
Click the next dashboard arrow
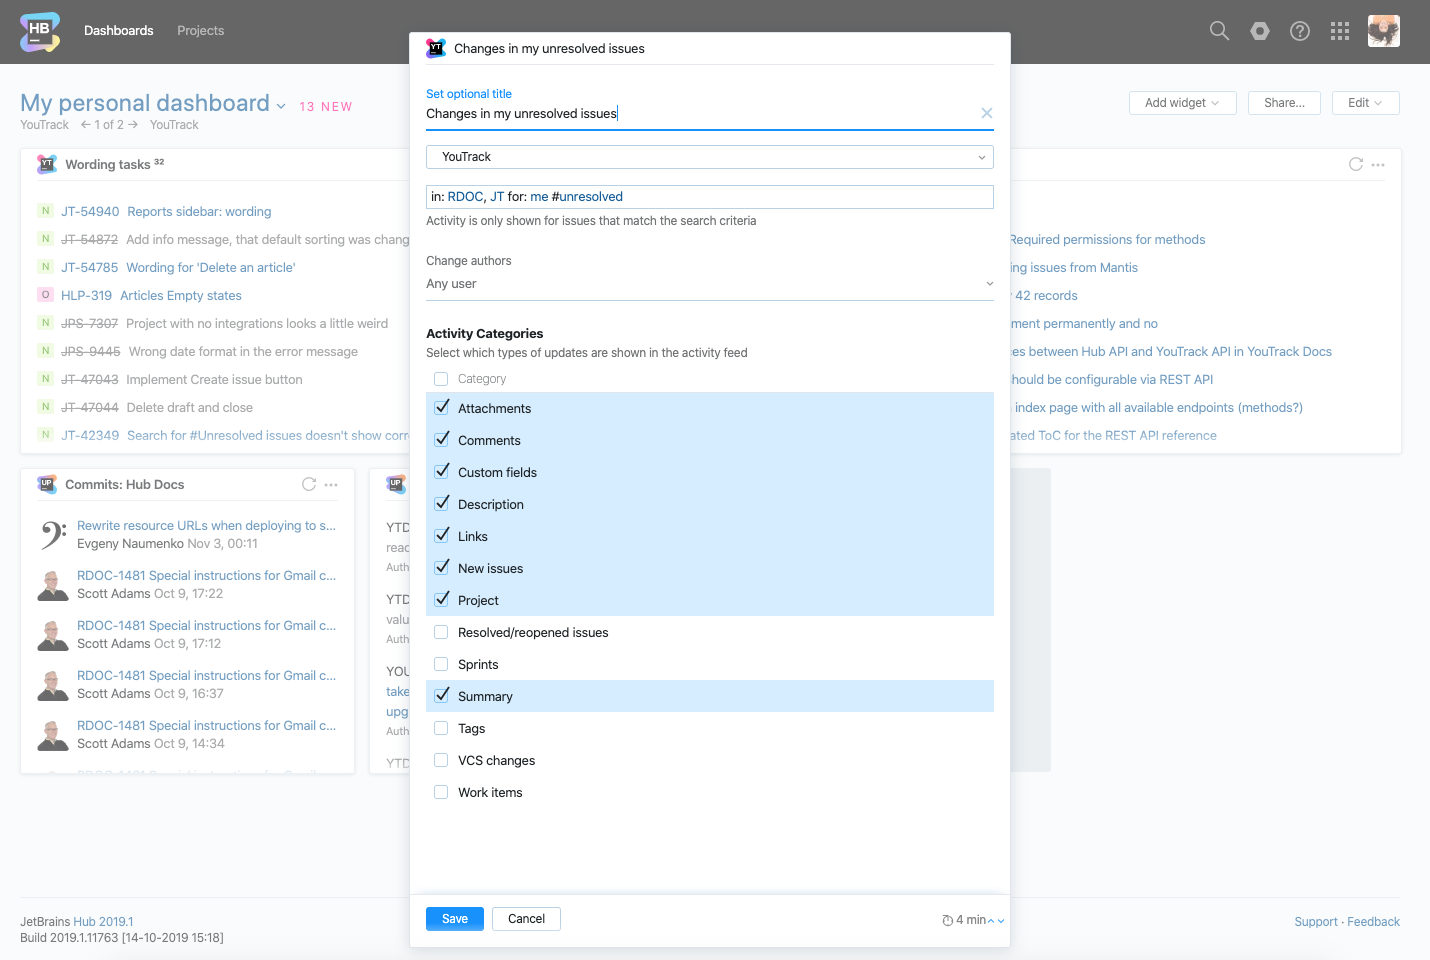tap(133, 124)
